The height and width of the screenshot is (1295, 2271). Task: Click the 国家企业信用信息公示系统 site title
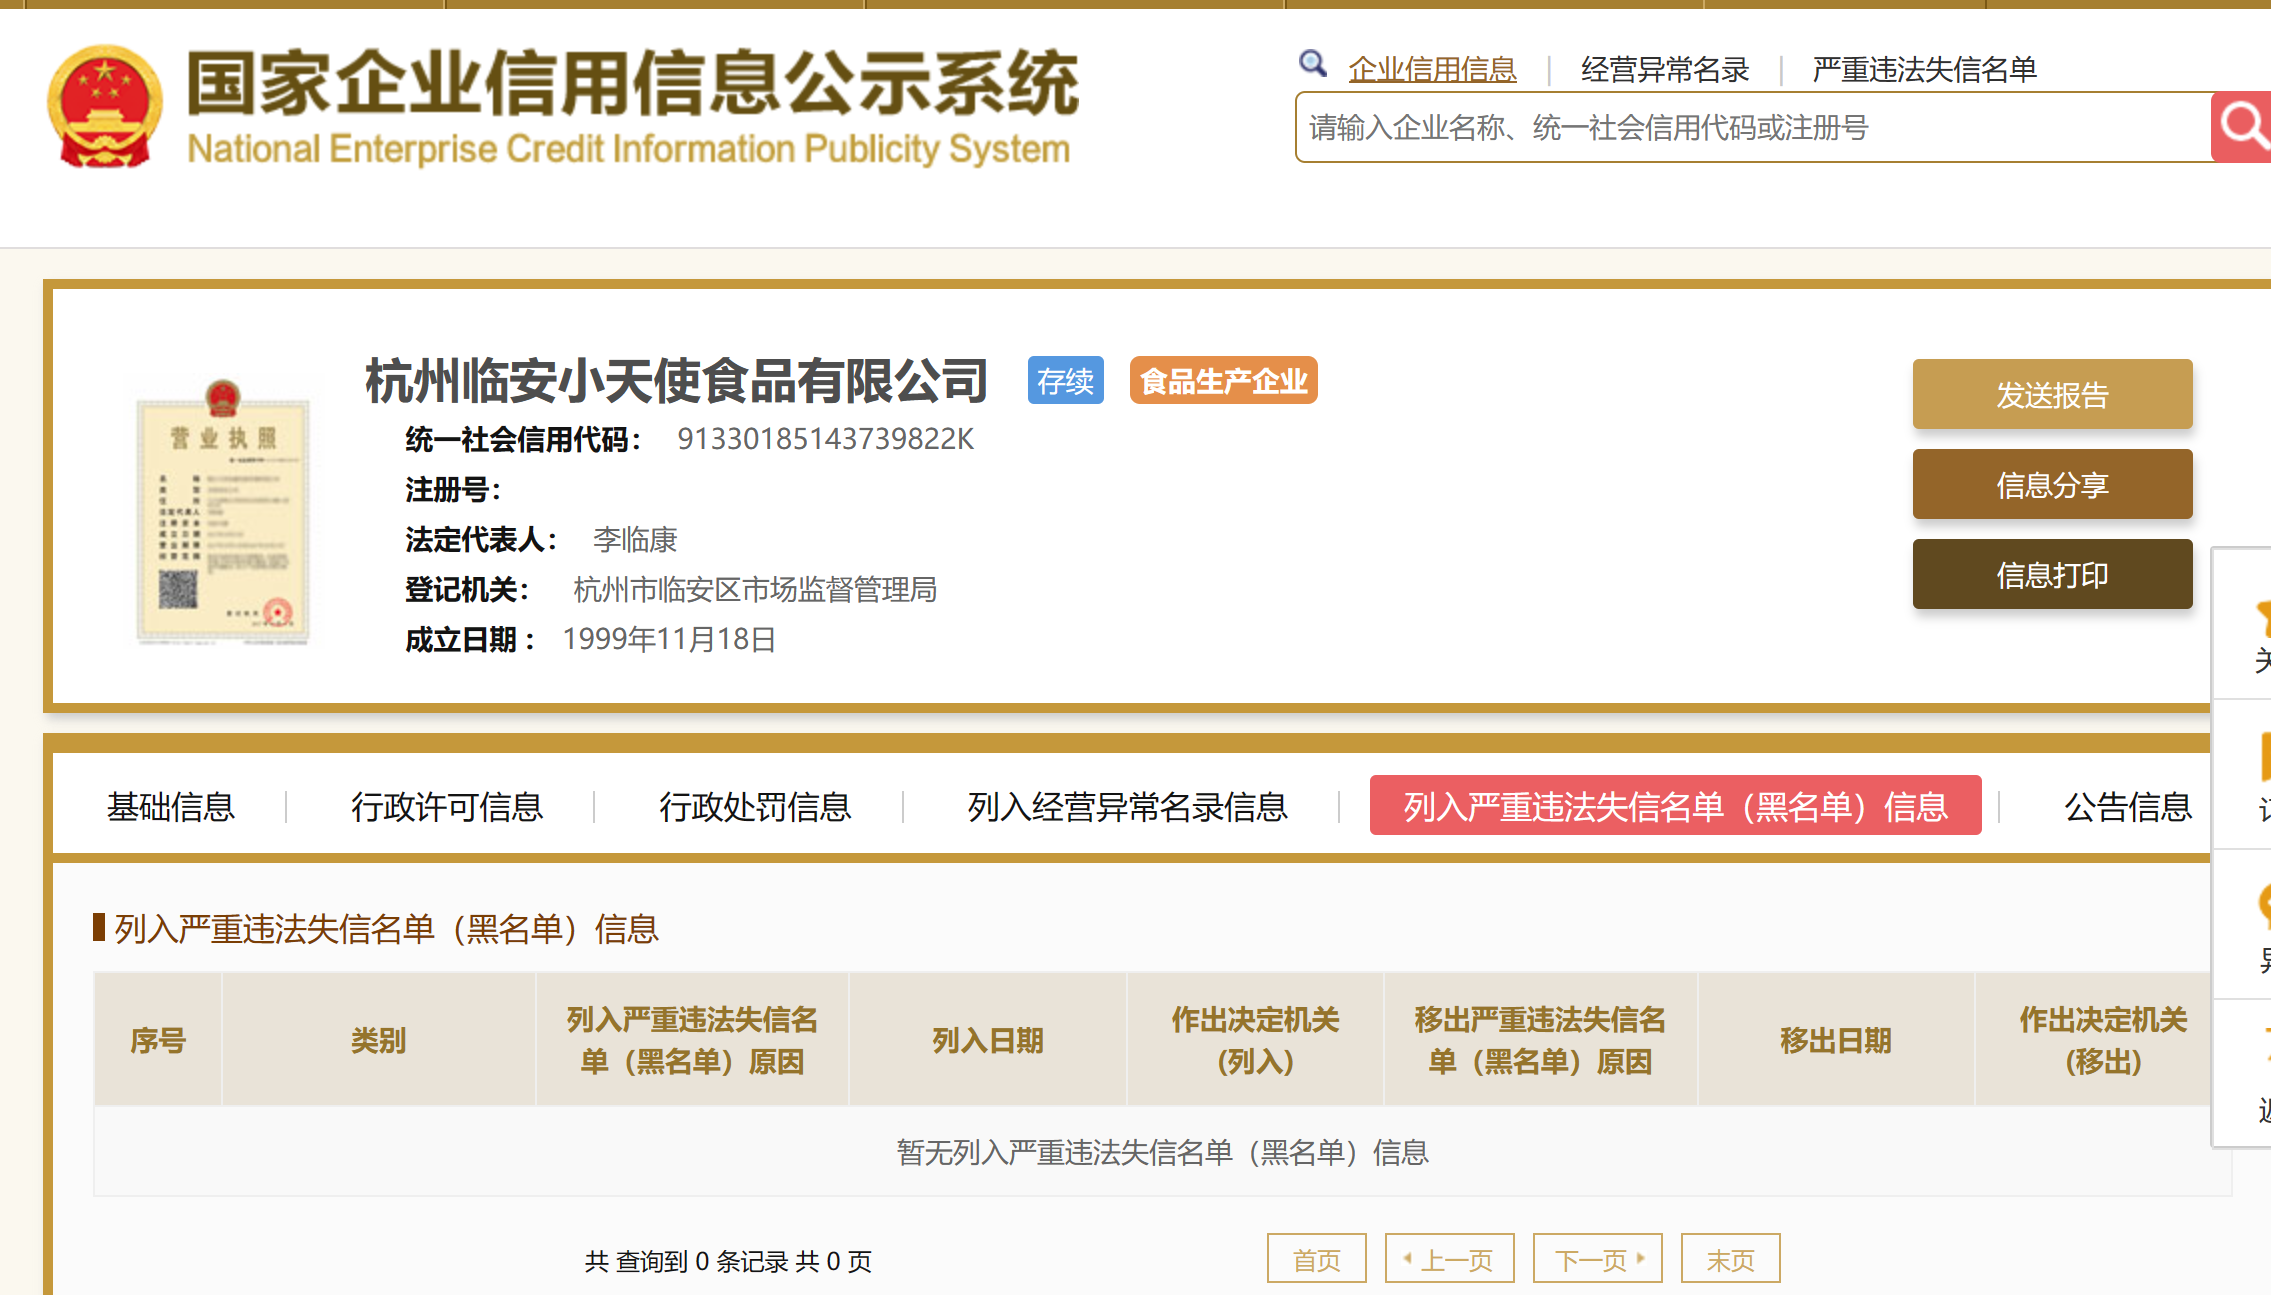coord(632,84)
